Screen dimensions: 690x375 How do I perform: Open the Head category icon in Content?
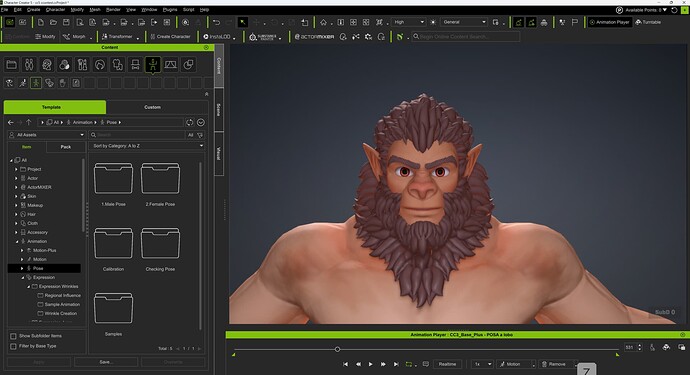tap(47, 65)
